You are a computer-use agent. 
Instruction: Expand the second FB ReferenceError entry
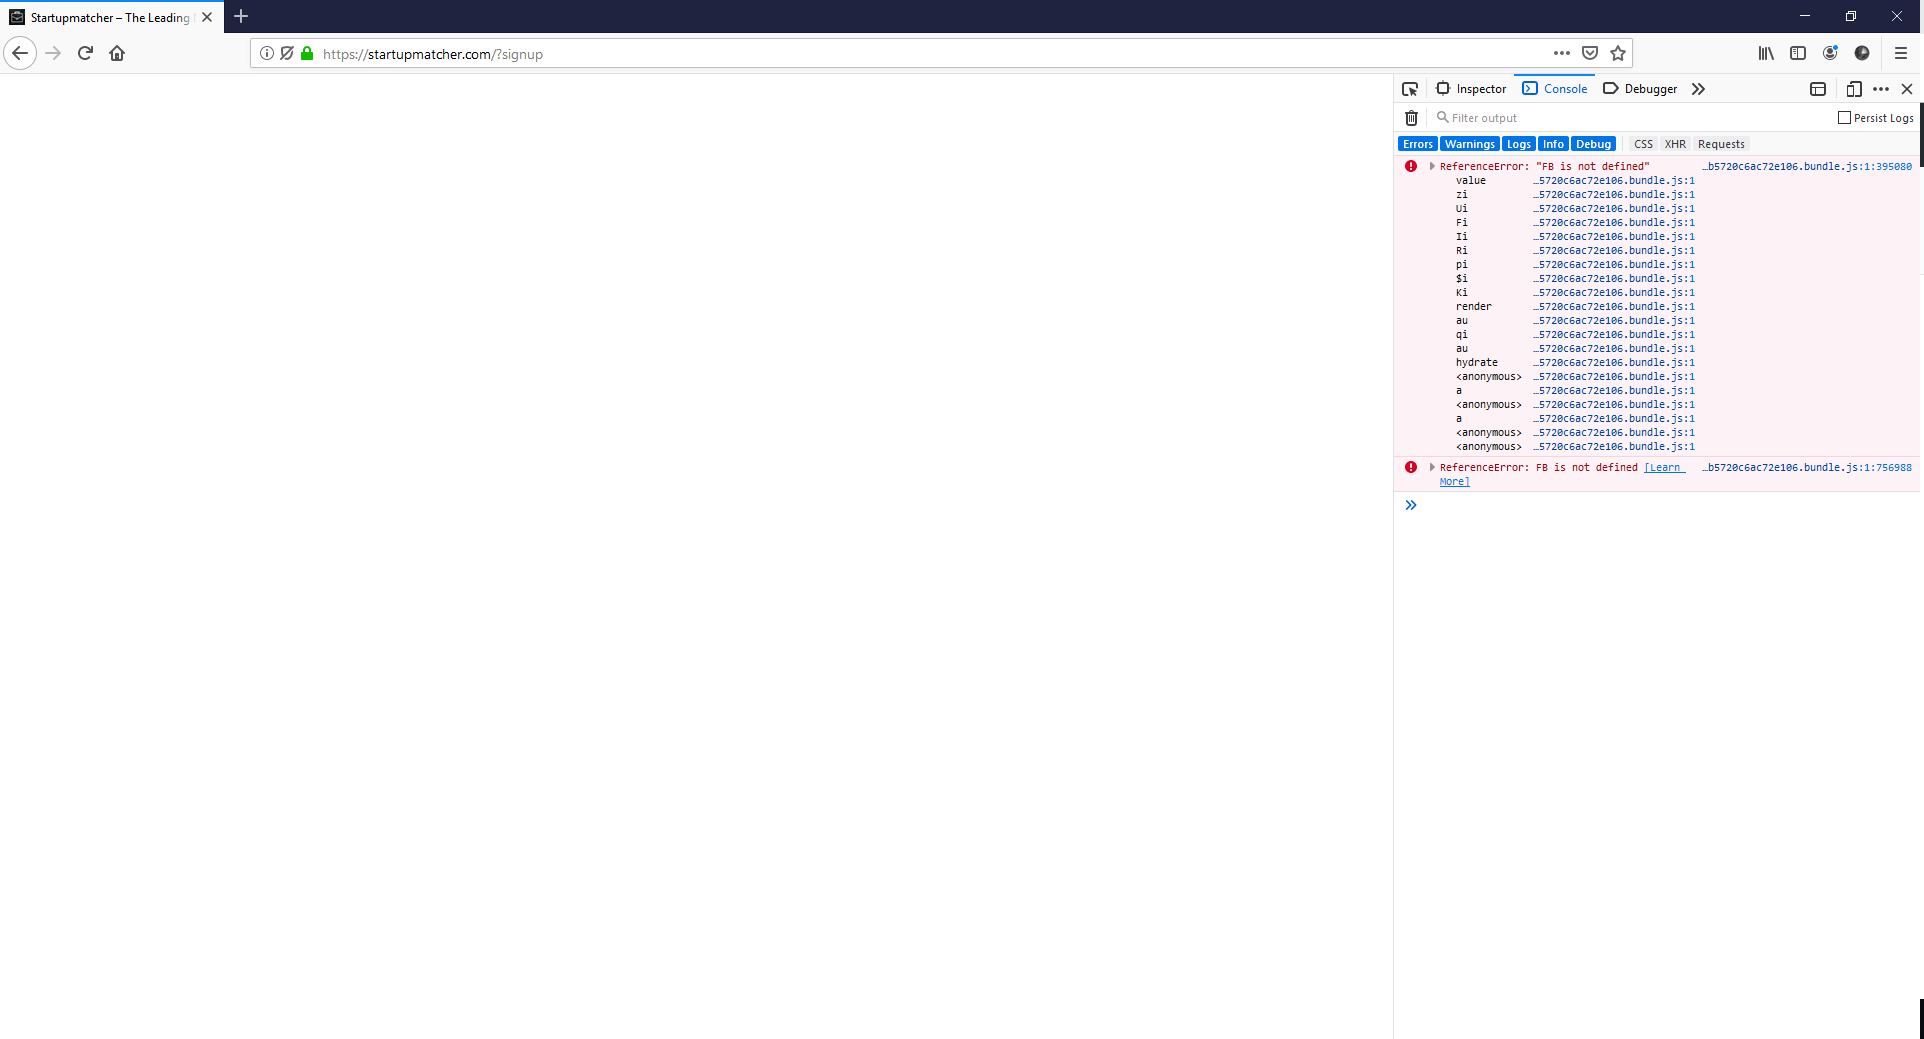1432,467
